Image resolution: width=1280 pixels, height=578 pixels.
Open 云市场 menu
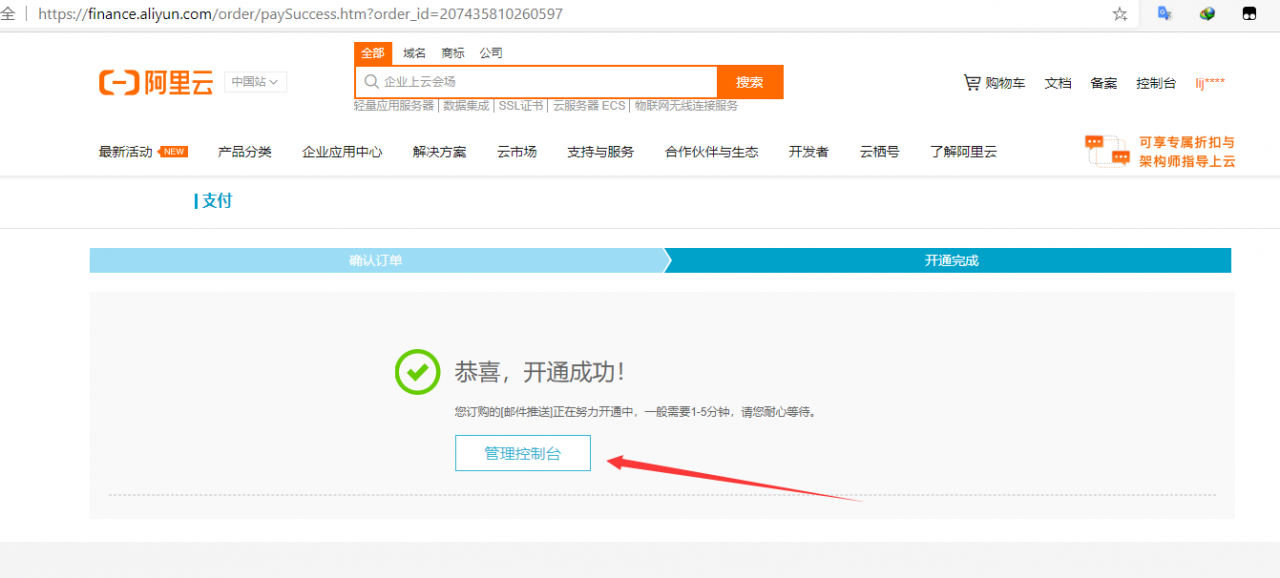click(x=517, y=152)
